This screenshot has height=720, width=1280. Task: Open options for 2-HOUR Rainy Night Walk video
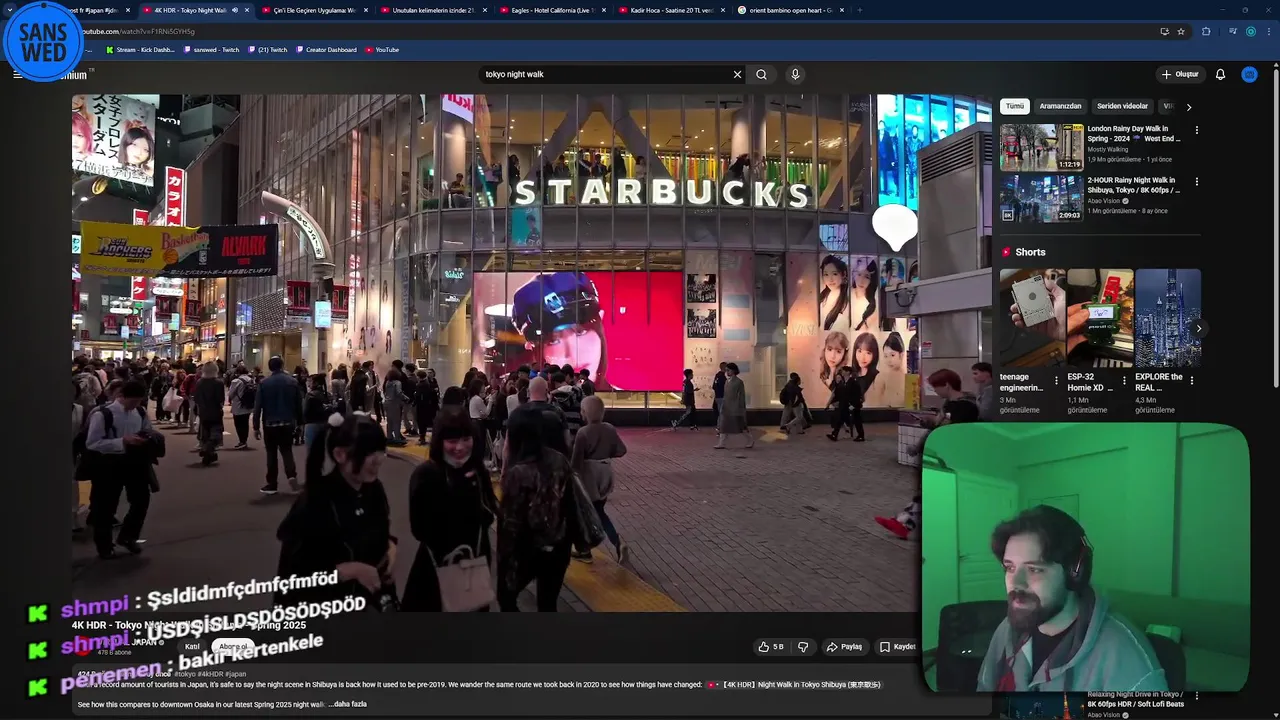(x=1196, y=182)
